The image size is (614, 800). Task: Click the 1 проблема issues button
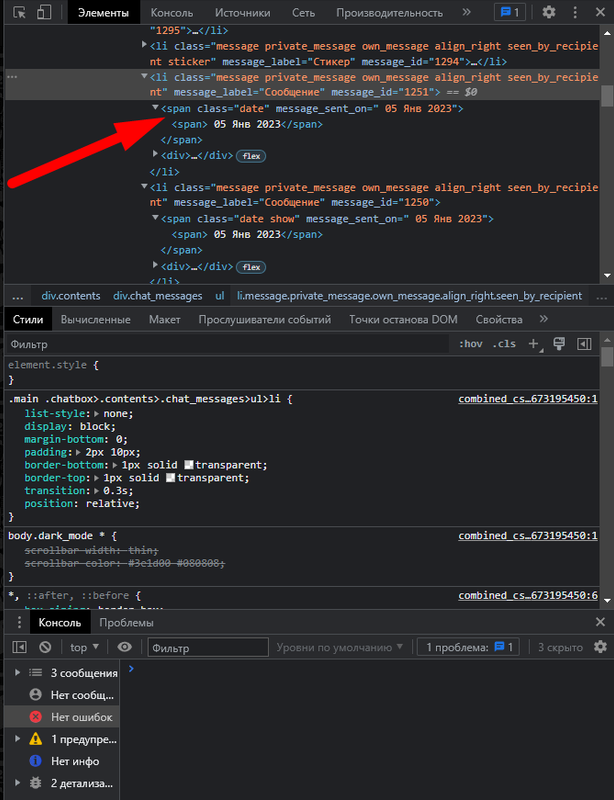(x=469, y=647)
